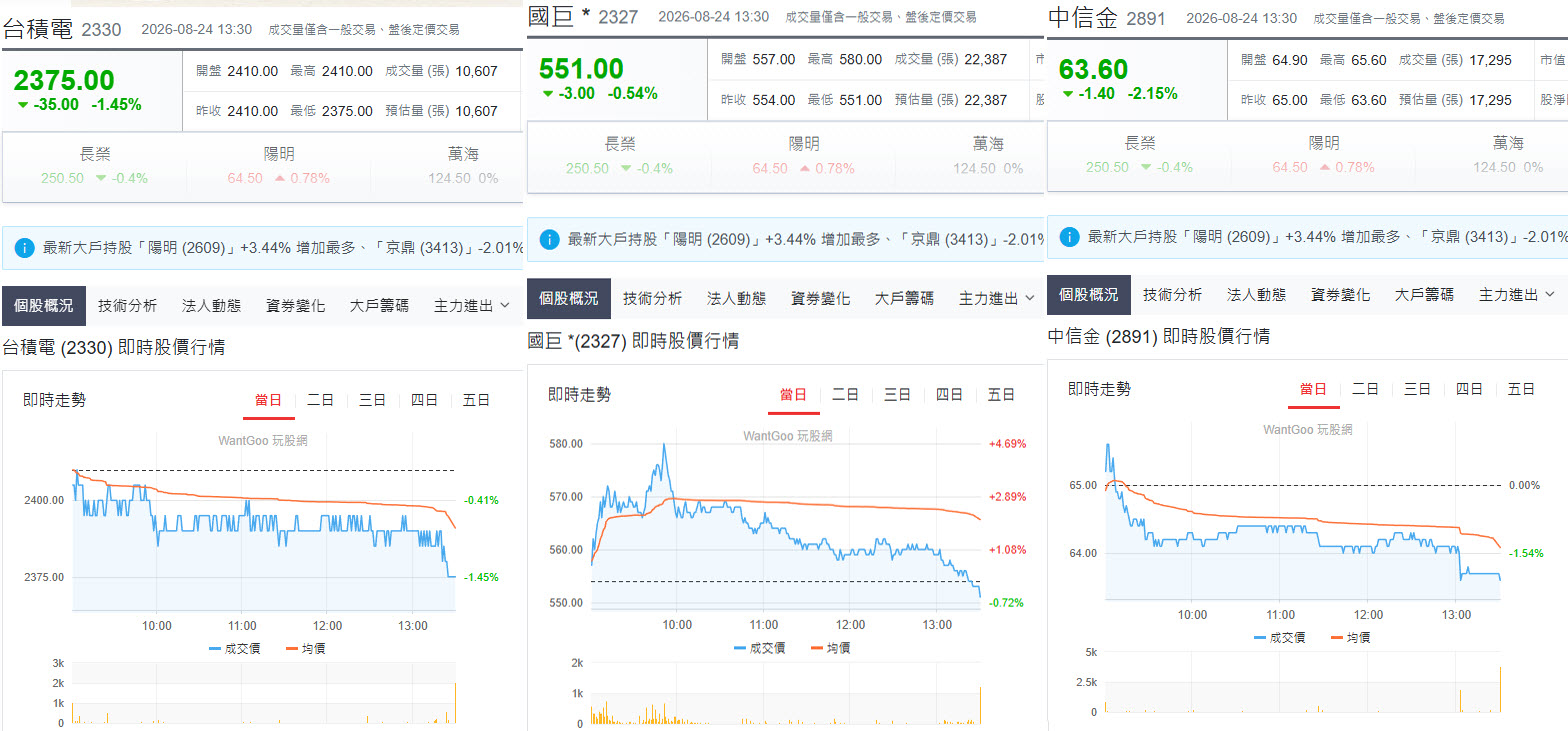Select the 個股概況 tab in the 台積電 panel
Viewport: 1568px width, 731px height.
click(44, 306)
